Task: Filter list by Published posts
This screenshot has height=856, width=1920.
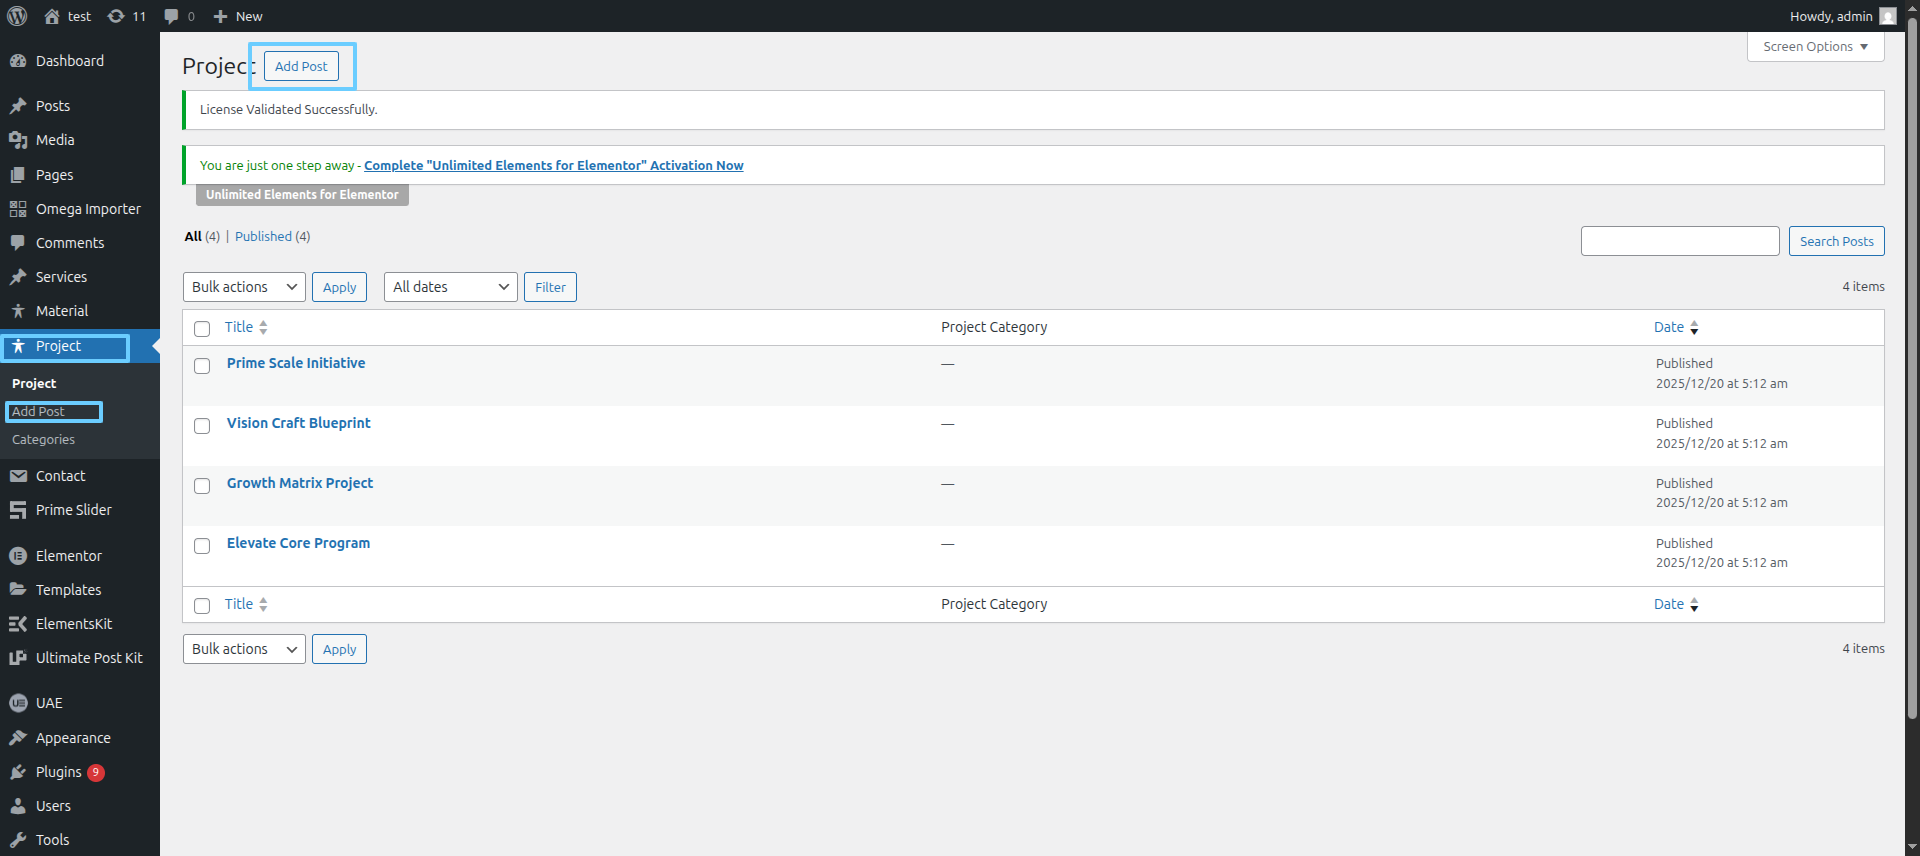Action: pos(263,237)
